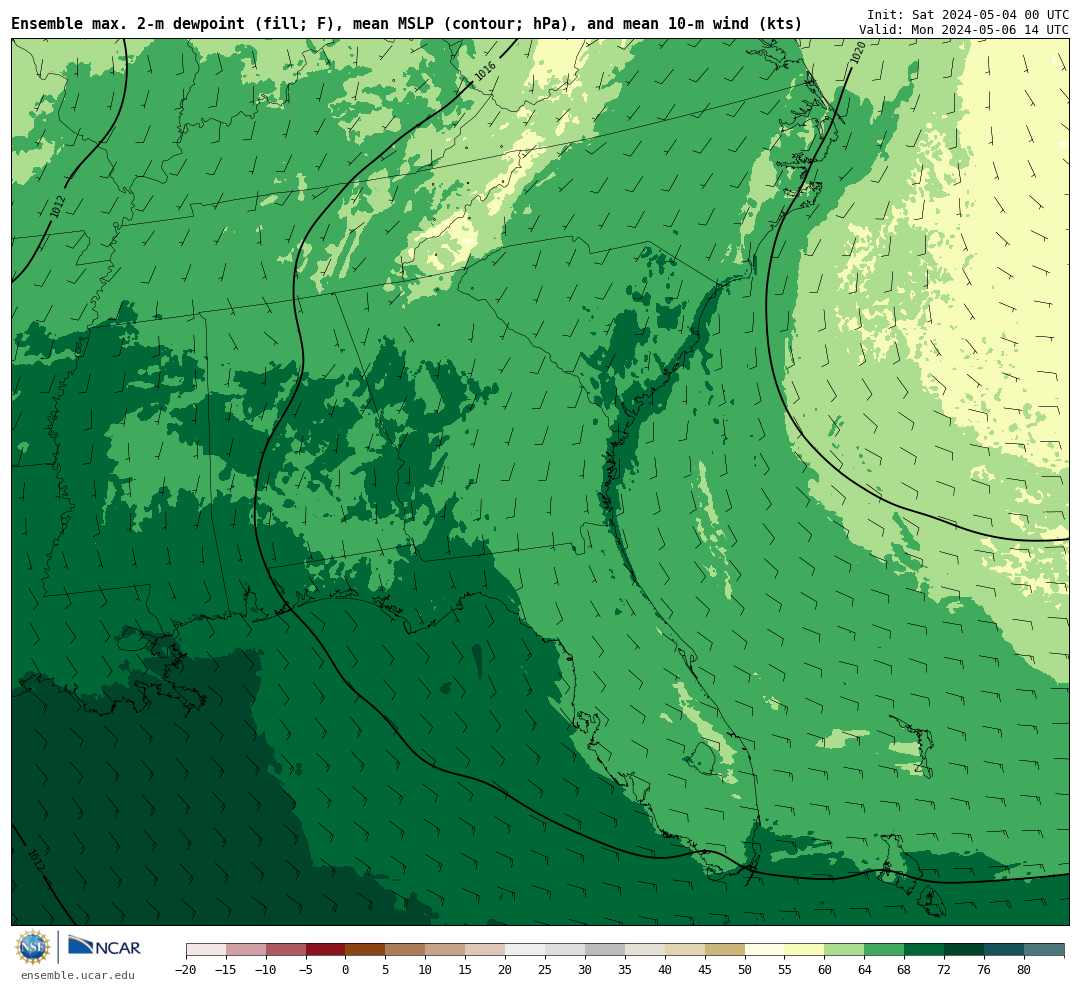This screenshot has width=1080, height=988.
Task: Pick the dark red swatch between -5 and 0
Action: point(326,950)
